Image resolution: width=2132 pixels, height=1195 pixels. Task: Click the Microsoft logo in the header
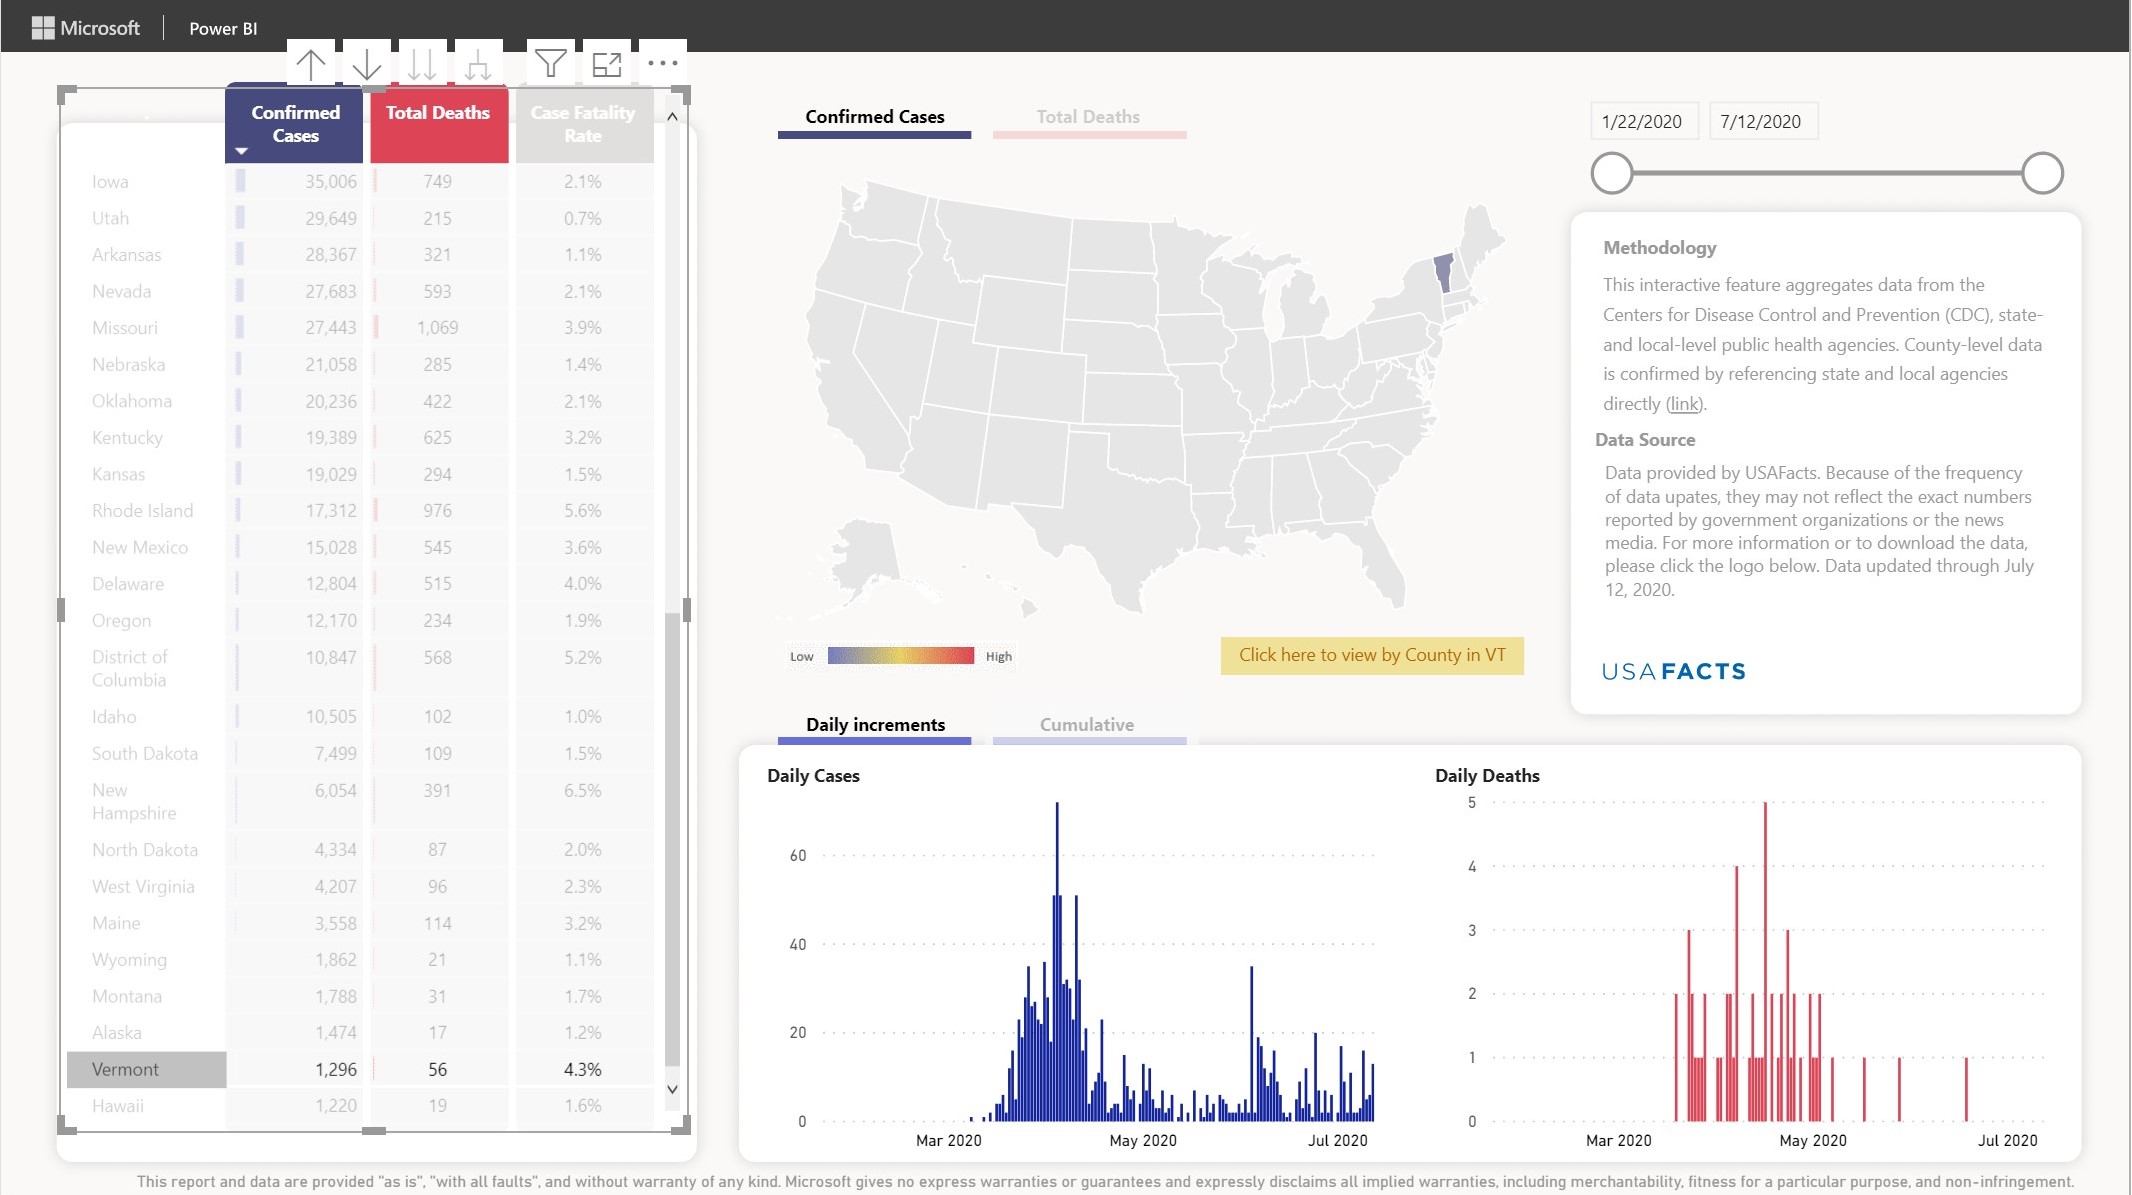point(85,28)
